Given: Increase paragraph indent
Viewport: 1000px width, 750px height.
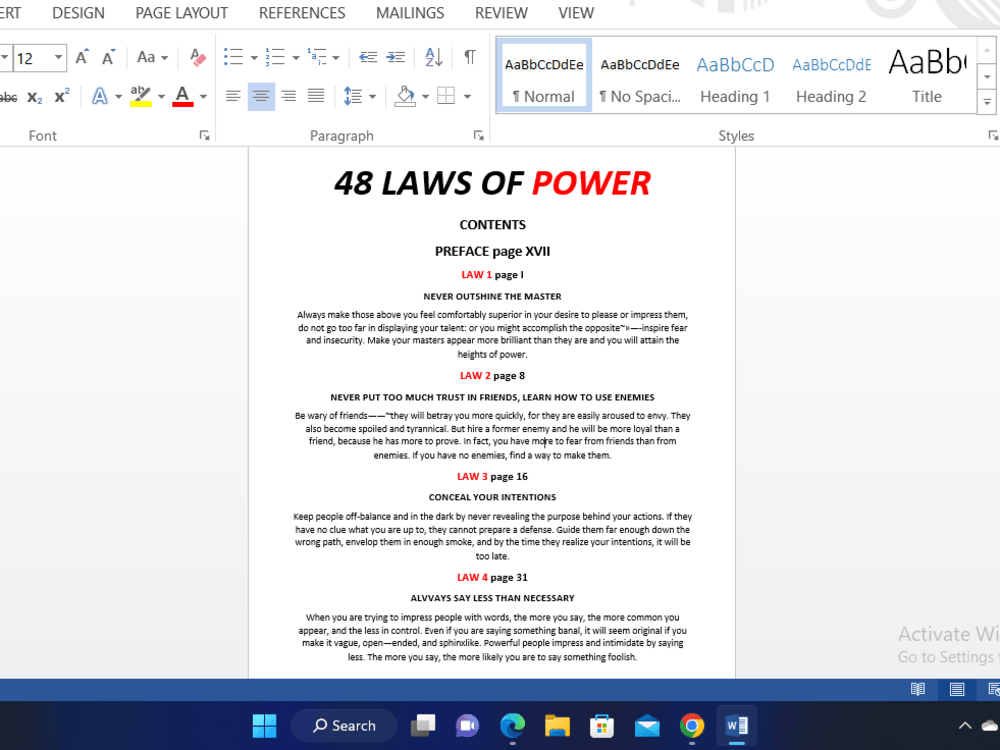Looking at the screenshot, I should click(395, 57).
